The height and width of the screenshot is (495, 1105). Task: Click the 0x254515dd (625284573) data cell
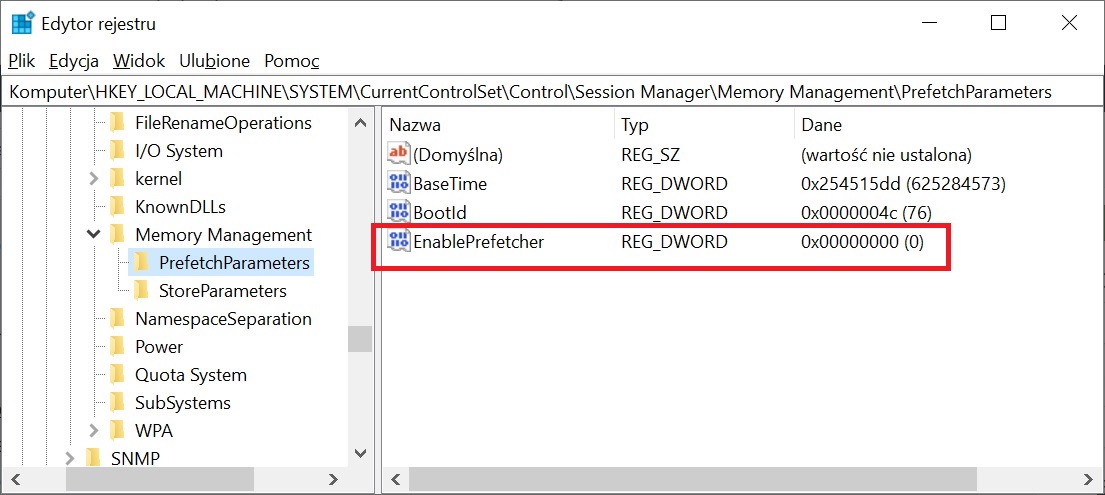point(903,184)
